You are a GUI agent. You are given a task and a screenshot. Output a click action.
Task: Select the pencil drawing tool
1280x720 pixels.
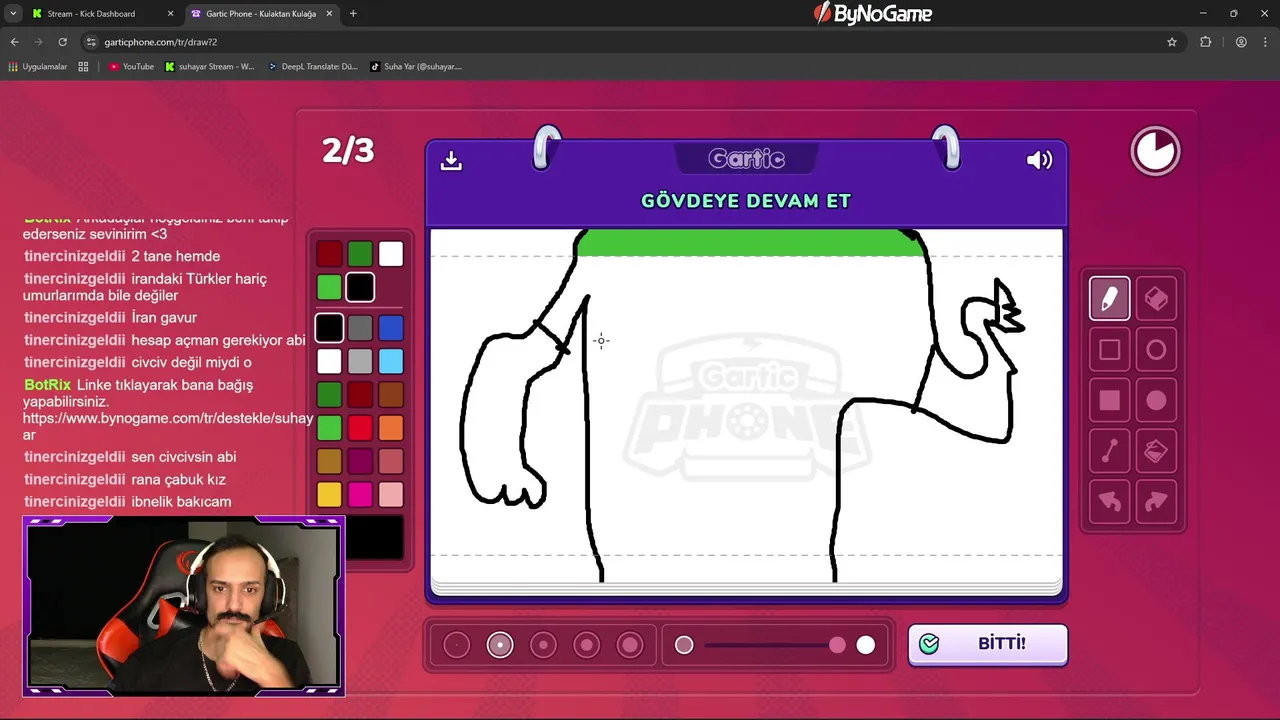point(1109,298)
